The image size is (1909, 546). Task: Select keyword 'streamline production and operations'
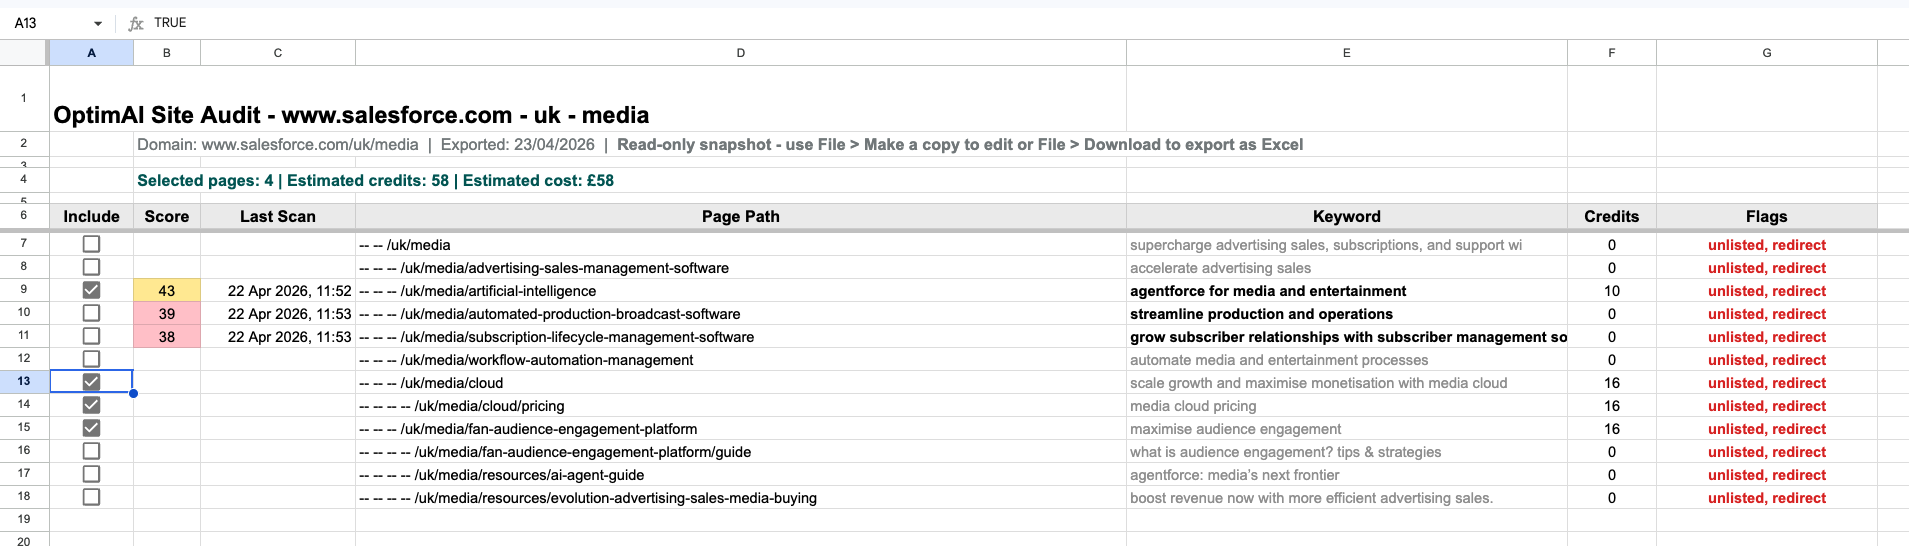point(1347,313)
